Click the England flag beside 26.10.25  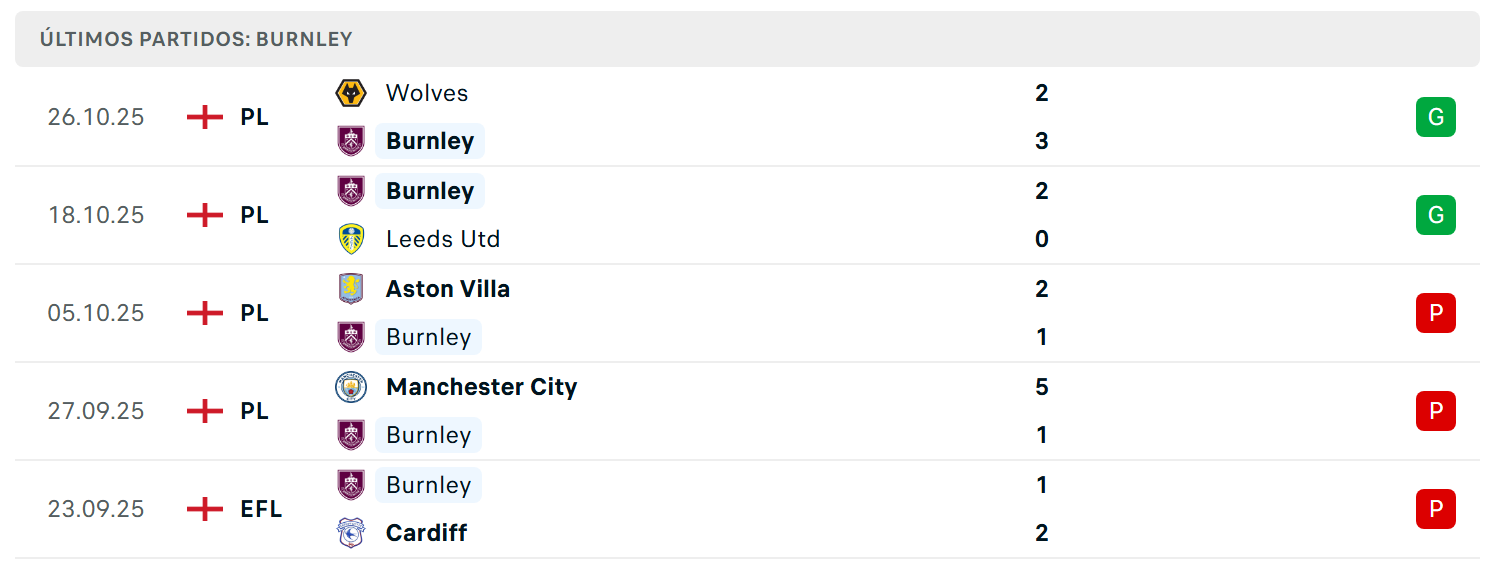205,117
